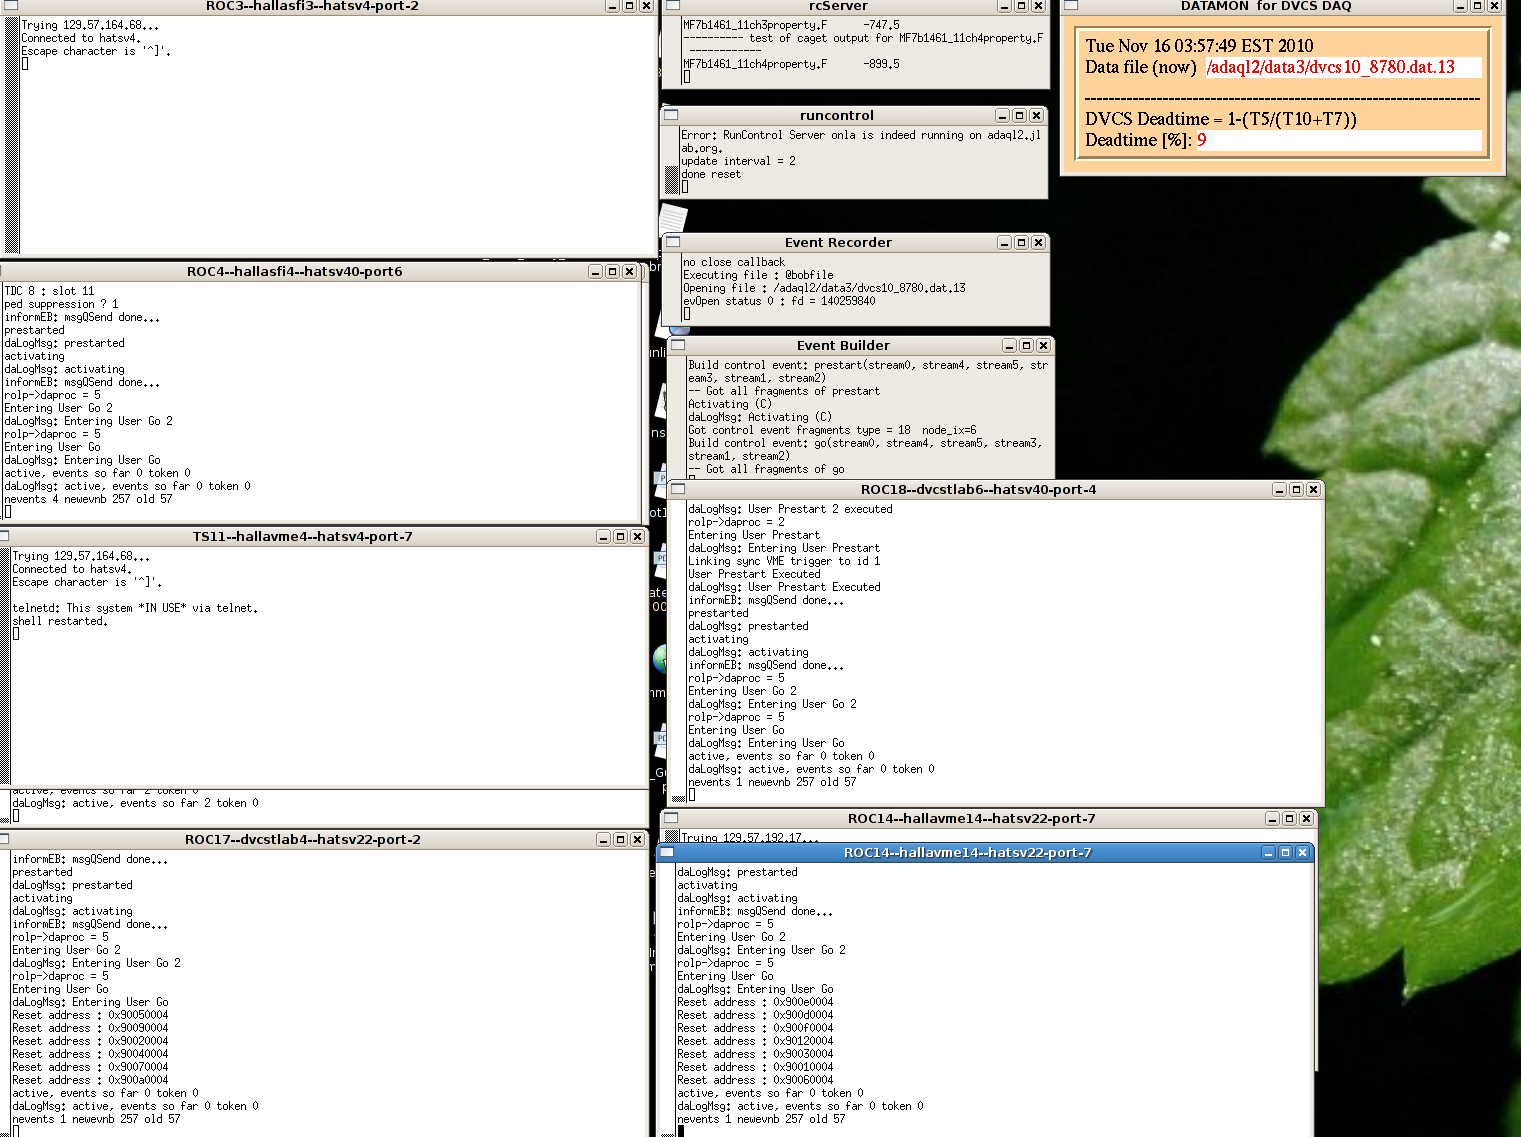Click the DVCS Deadtime formula text
1521x1137 pixels.
click(x=1221, y=119)
